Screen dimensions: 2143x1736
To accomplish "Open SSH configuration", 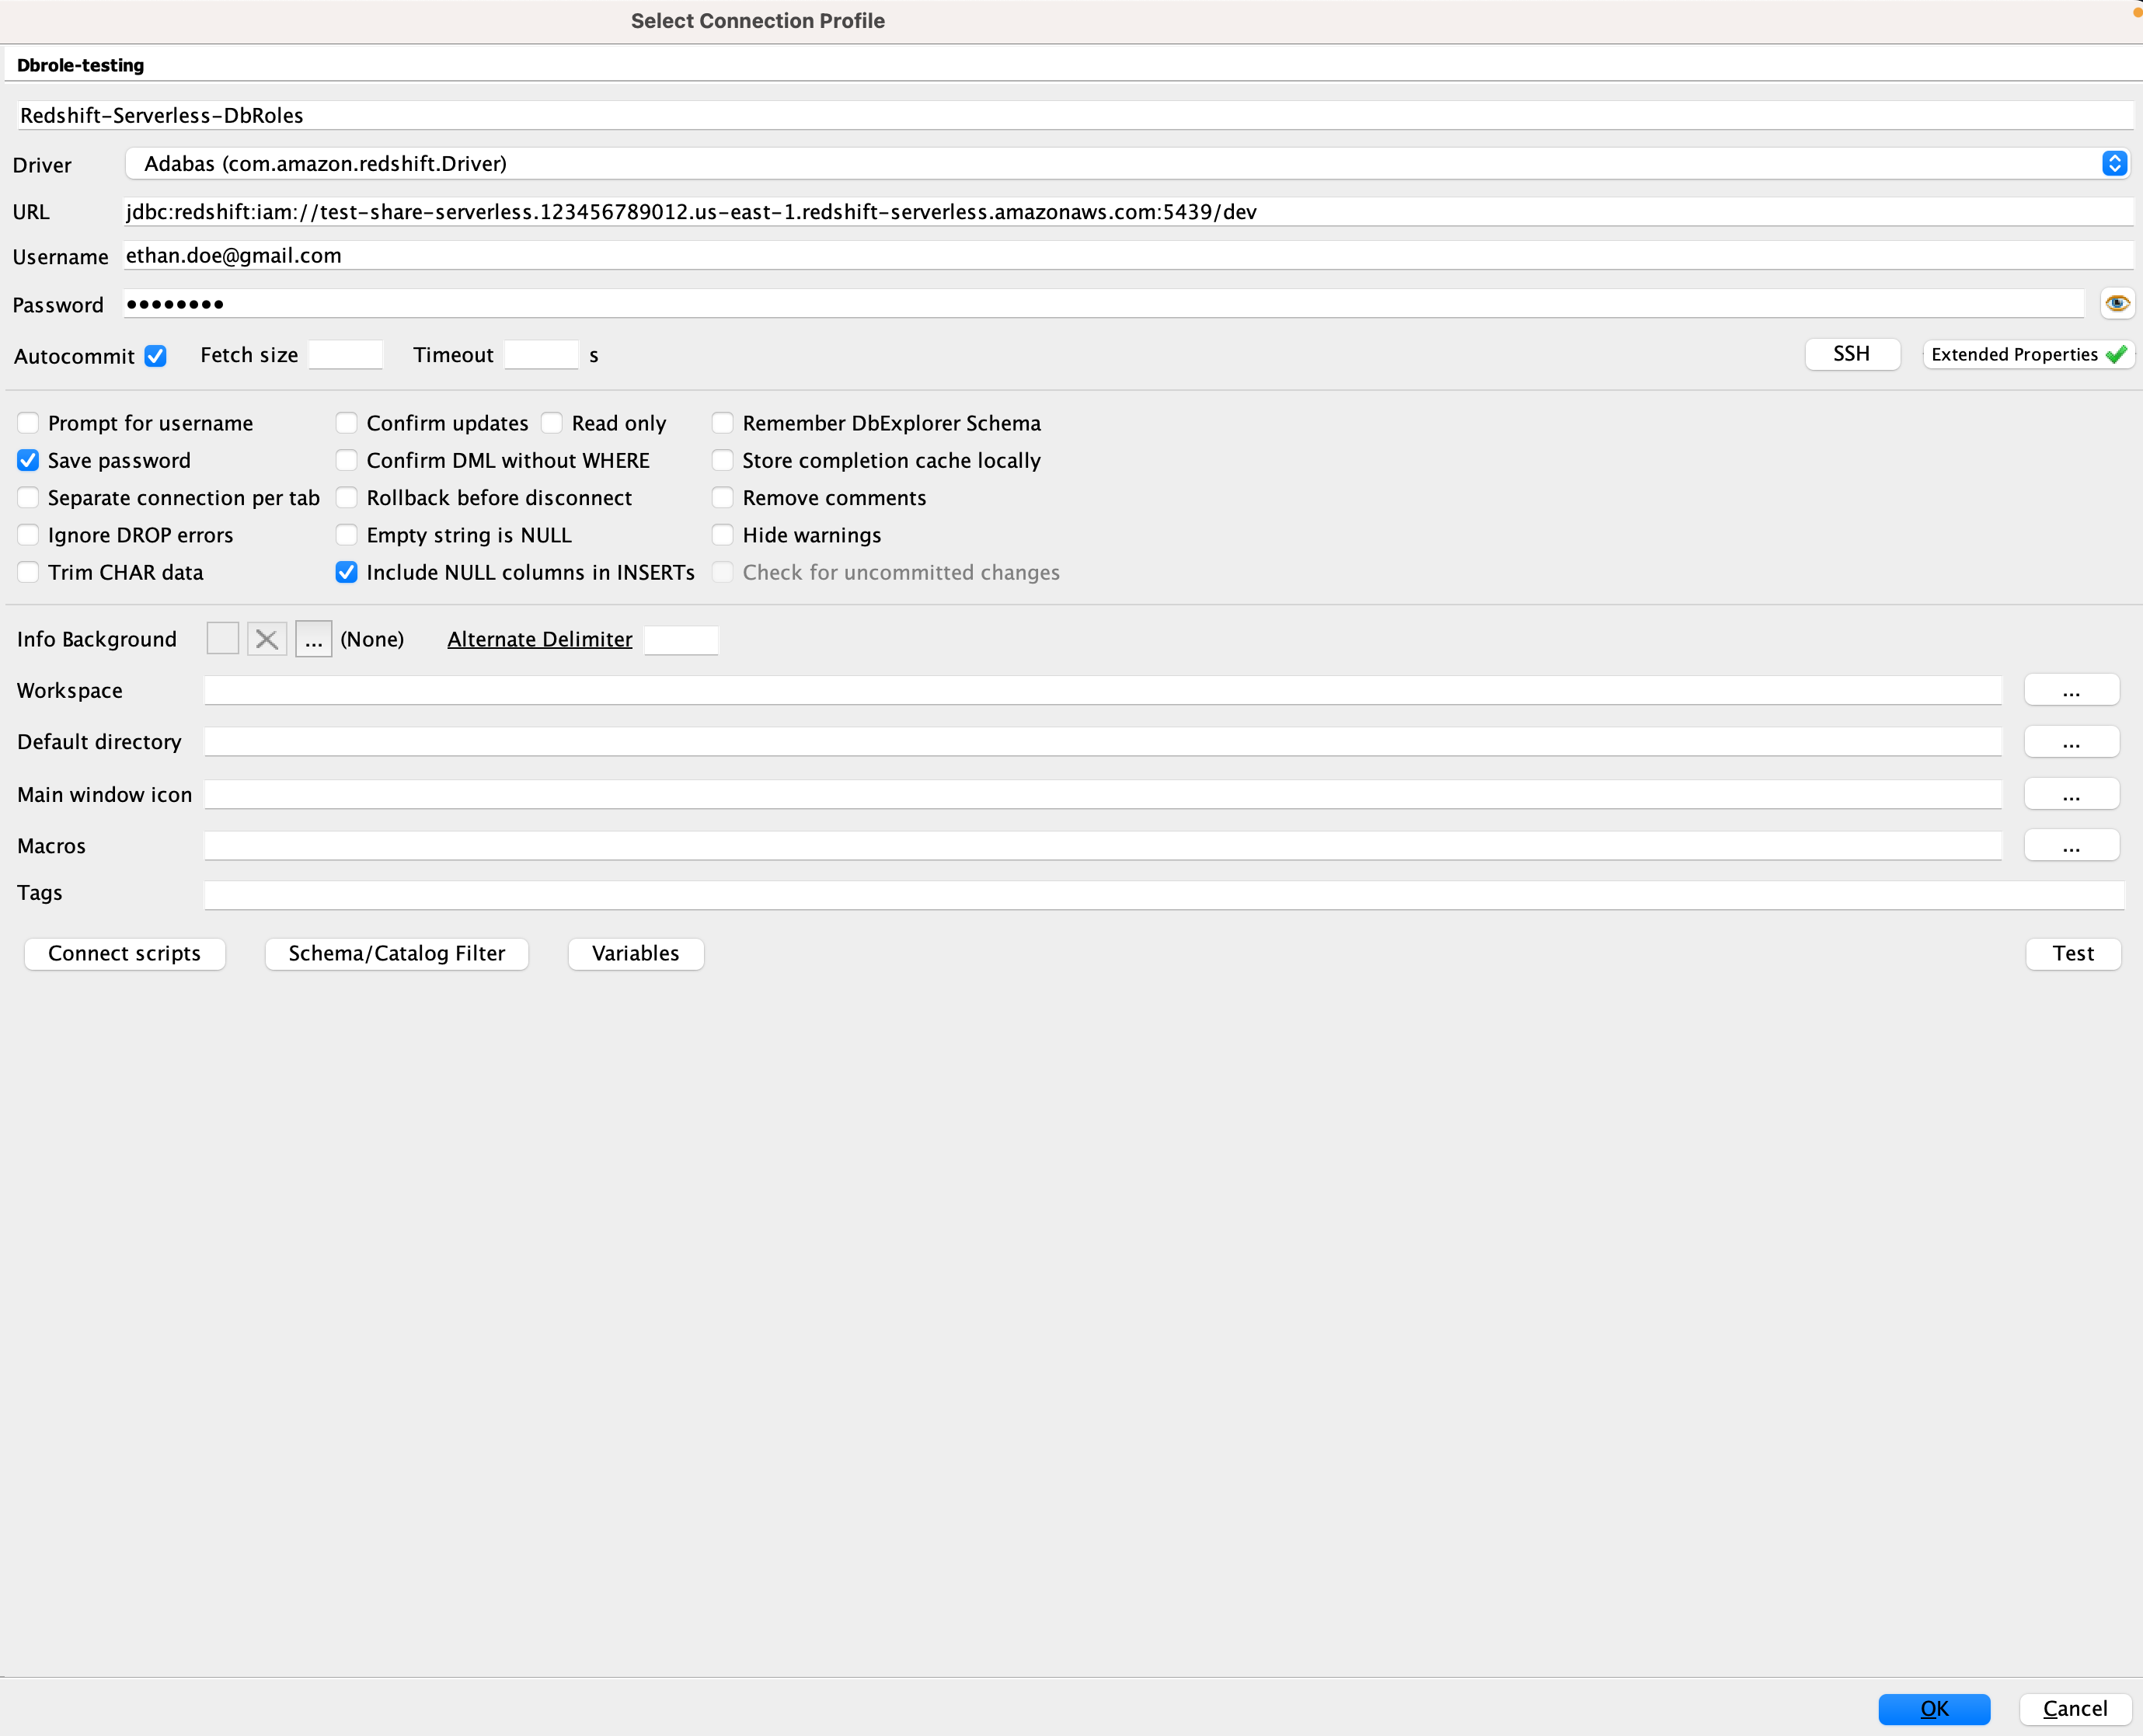I will pyautogui.click(x=1851, y=354).
